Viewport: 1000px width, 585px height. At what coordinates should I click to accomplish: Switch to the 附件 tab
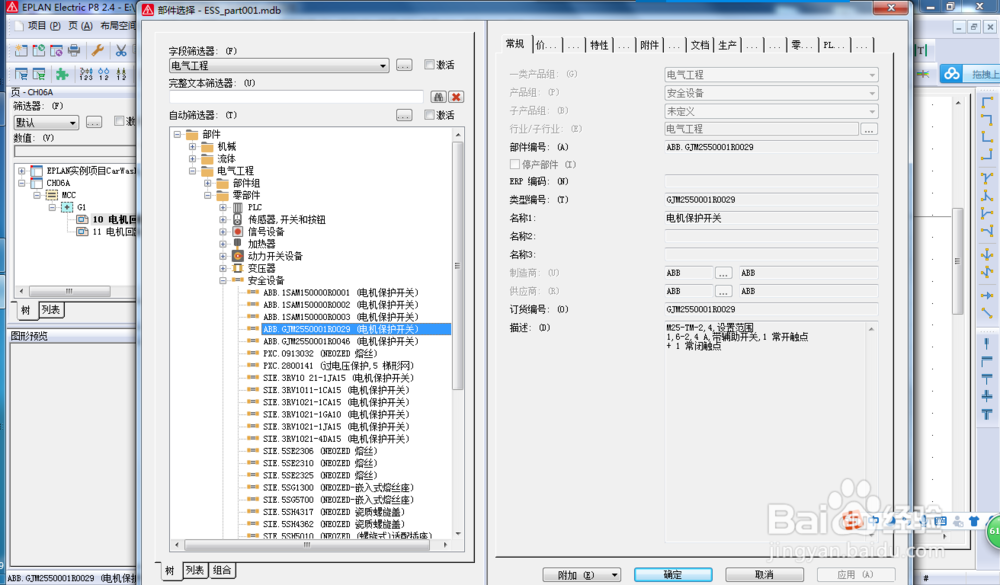click(649, 45)
